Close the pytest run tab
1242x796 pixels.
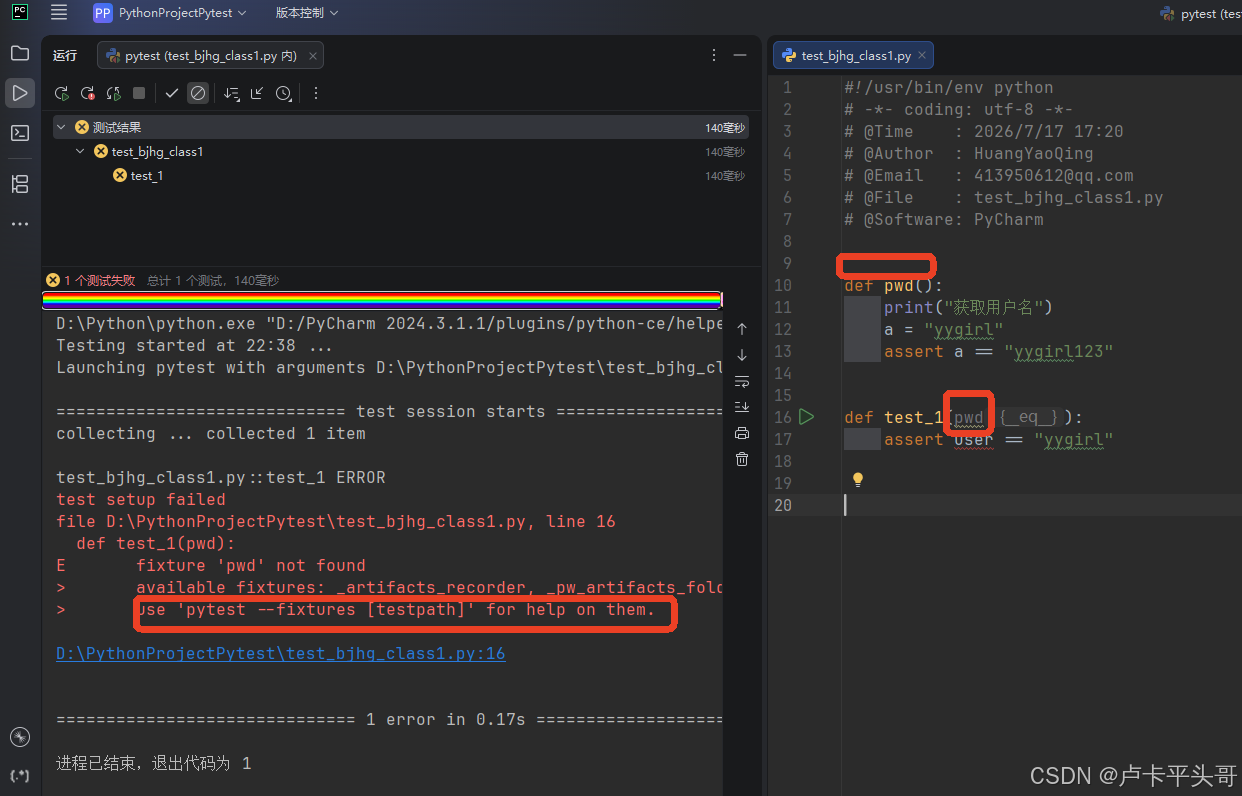click(x=313, y=56)
